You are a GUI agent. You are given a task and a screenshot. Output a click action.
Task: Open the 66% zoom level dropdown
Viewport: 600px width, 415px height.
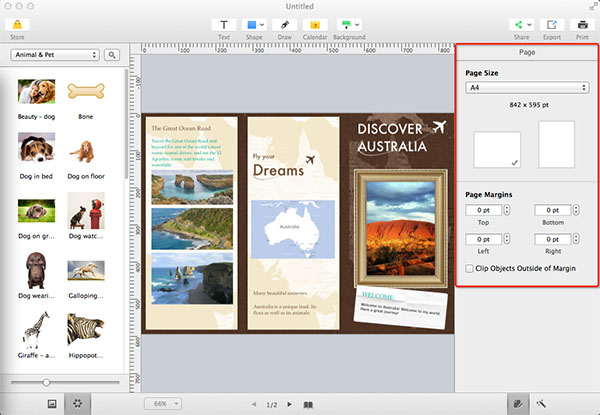click(164, 404)
